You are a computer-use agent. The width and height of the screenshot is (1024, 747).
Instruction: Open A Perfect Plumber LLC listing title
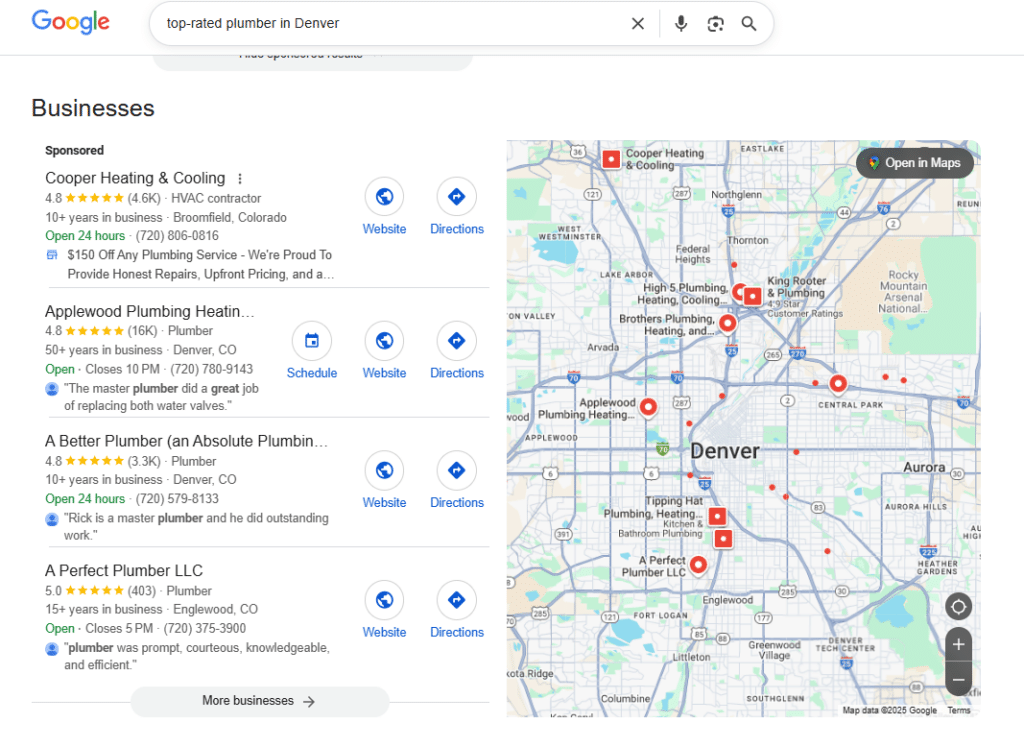click(x=124, y=571)
